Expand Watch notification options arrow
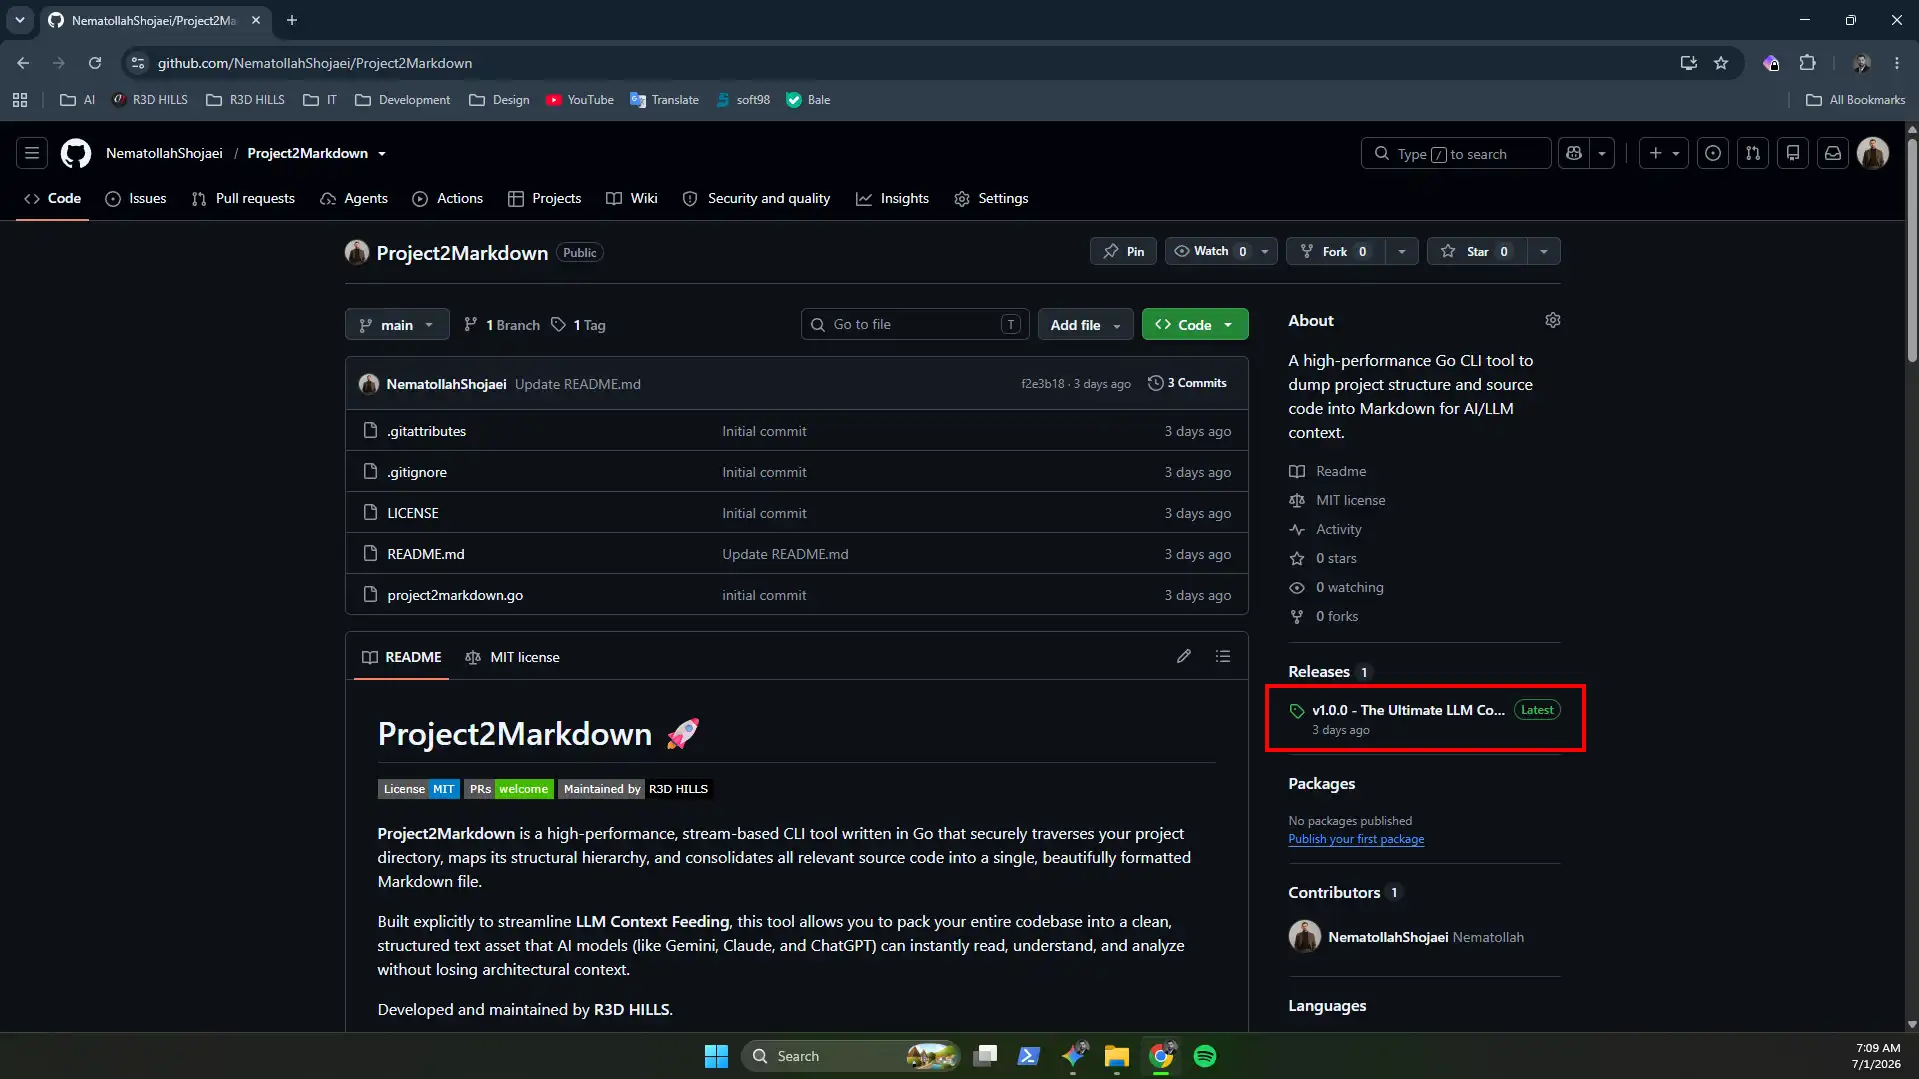The width and height of the screenshot is (1919, 1079). pyautogui.click(x=1265, y=252)
